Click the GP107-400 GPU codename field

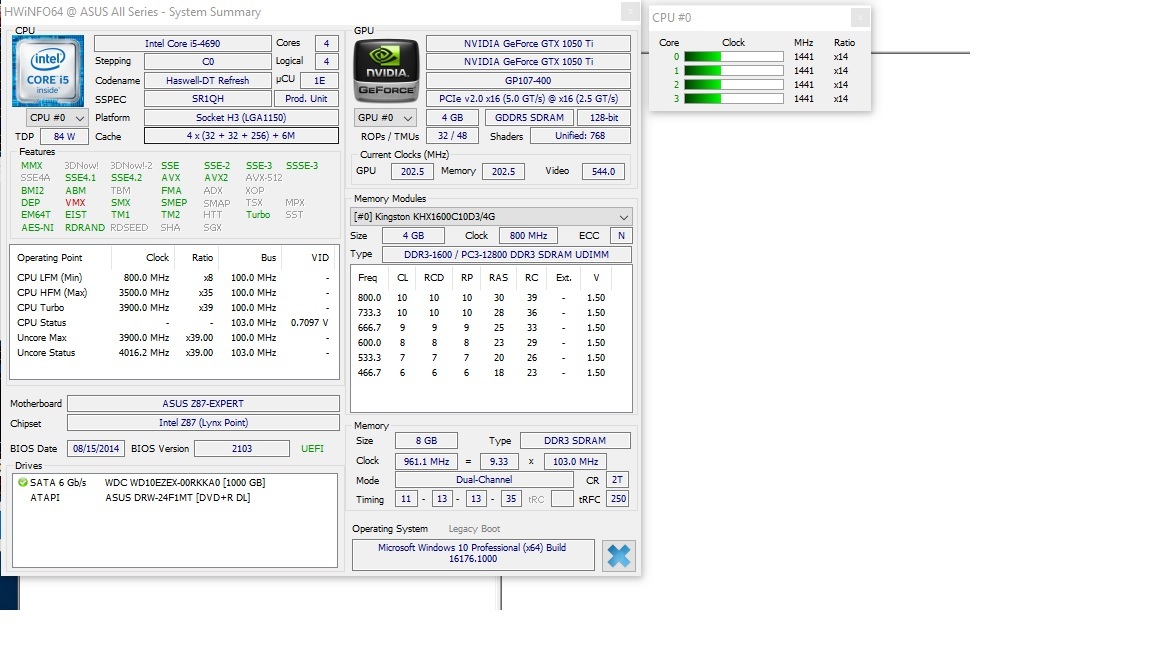528,80
